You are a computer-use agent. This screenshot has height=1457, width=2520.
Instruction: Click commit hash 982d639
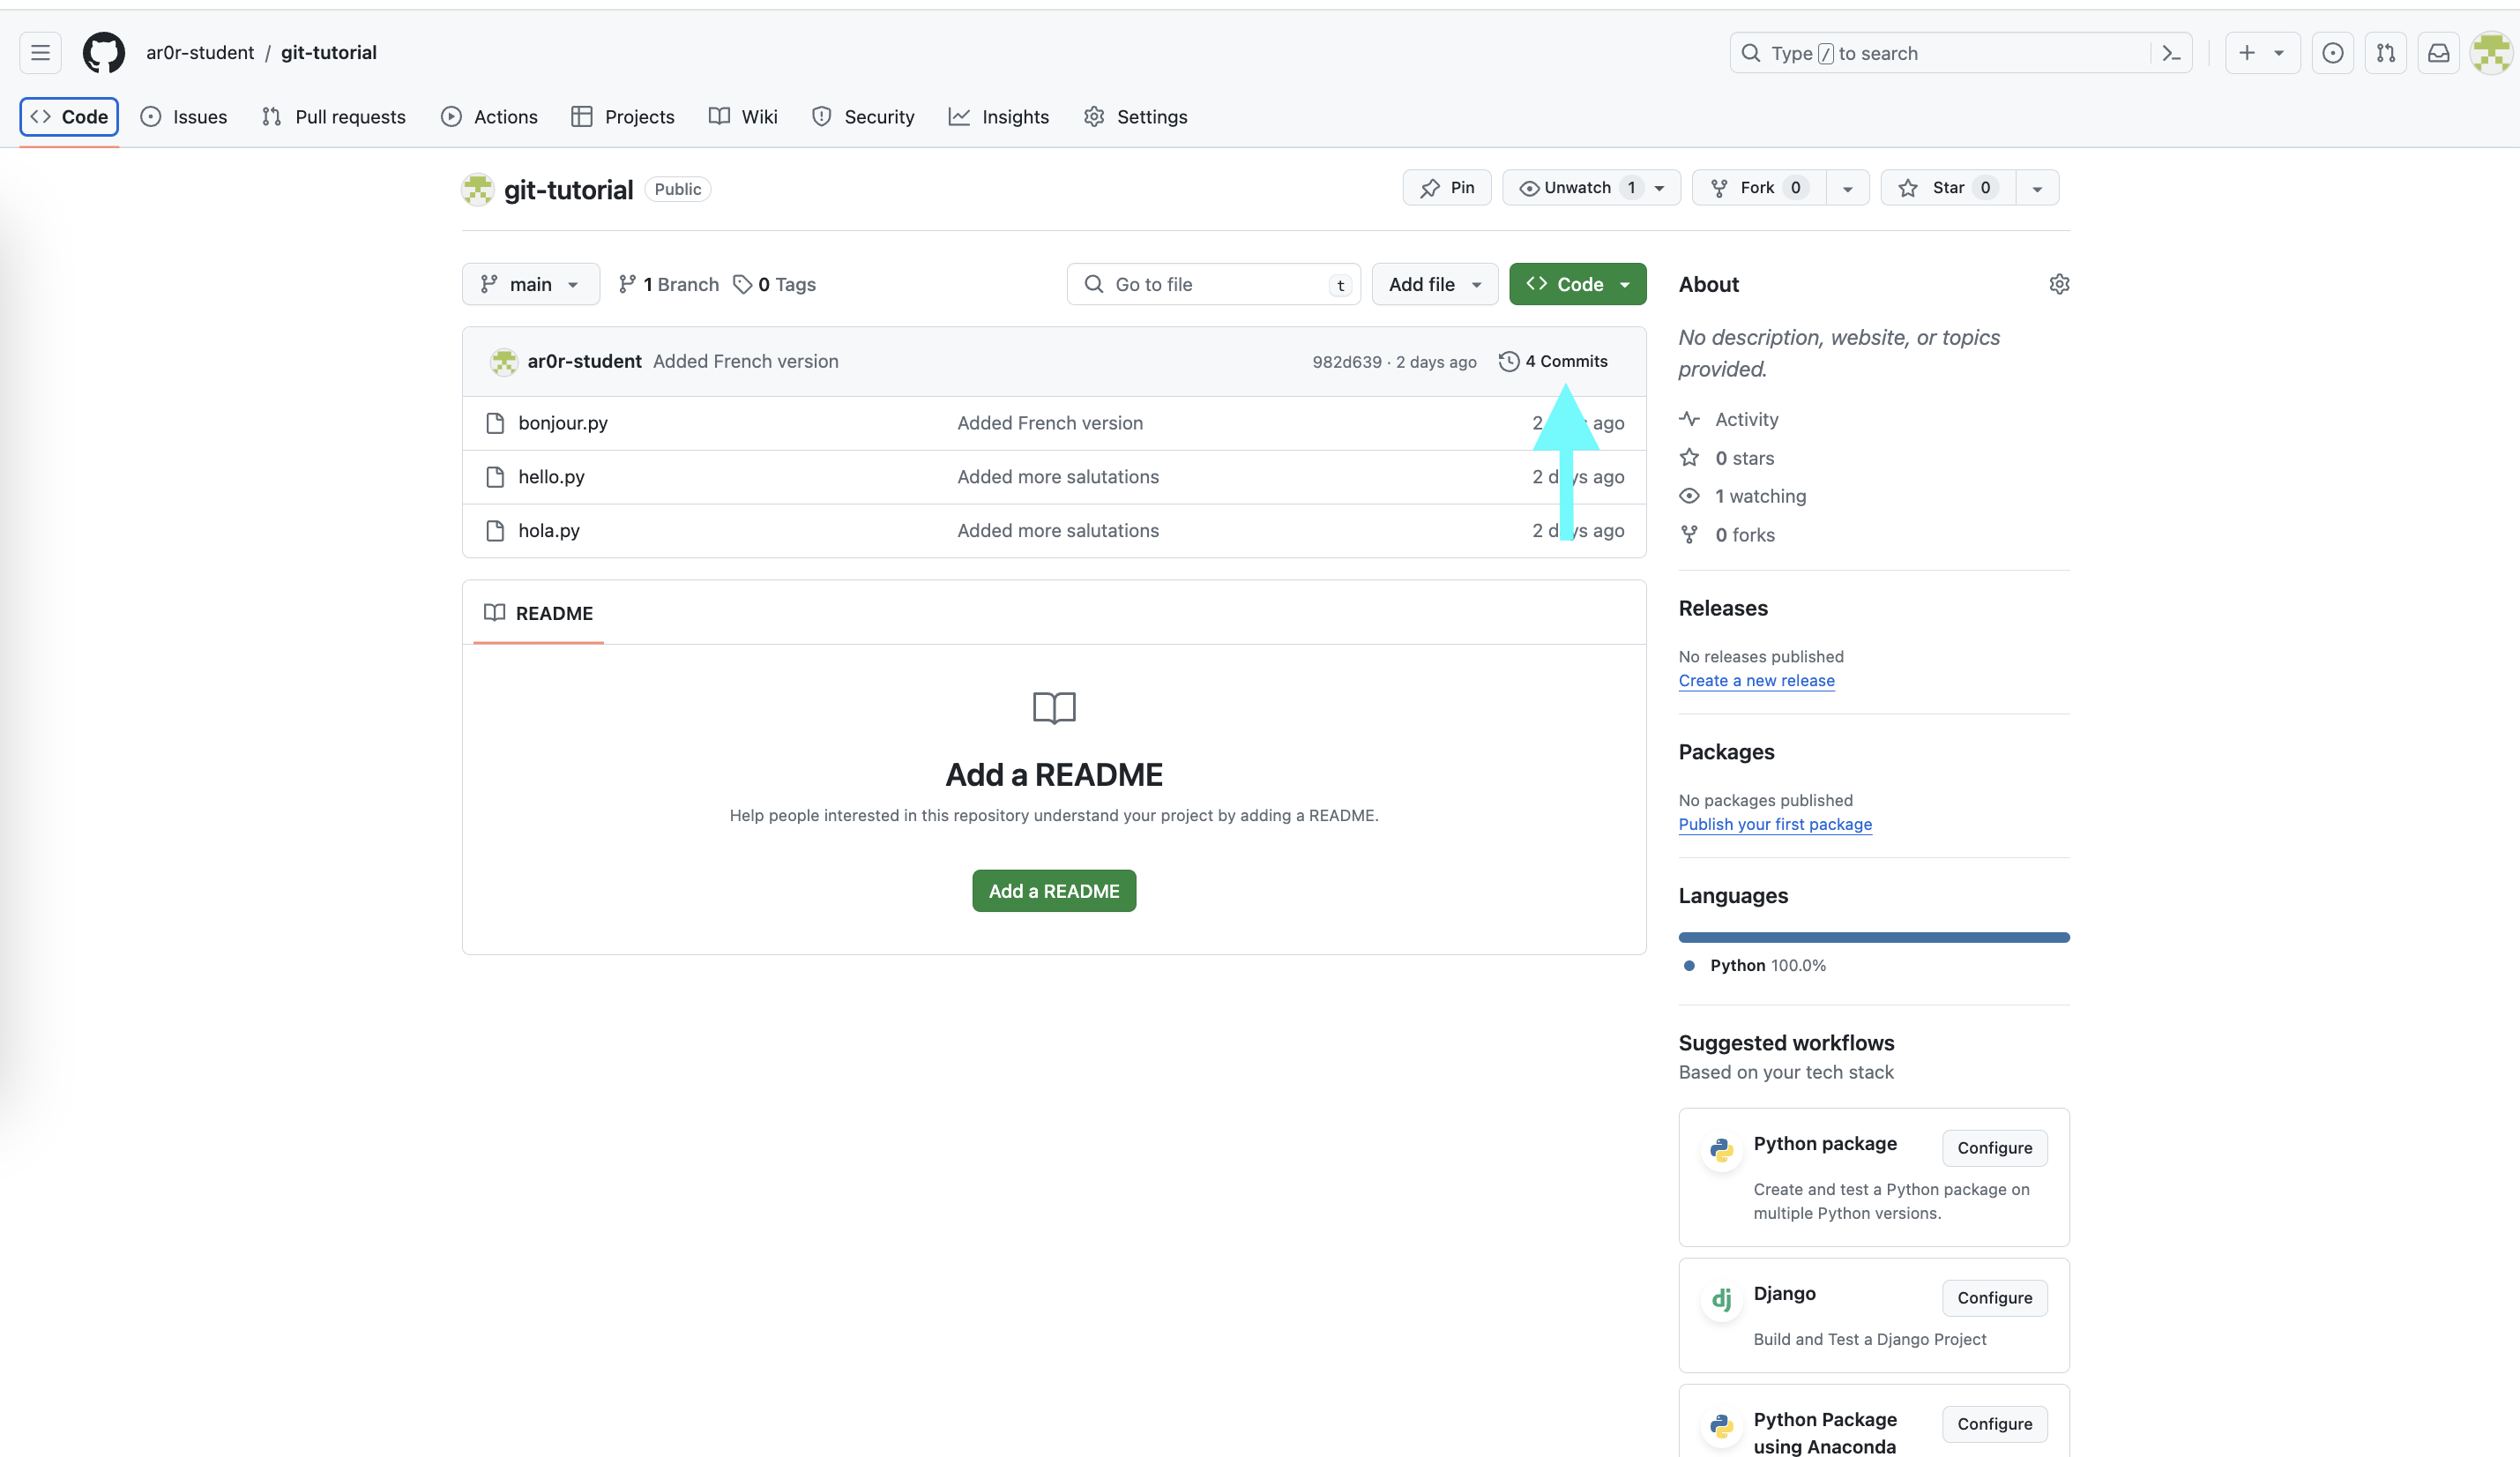tap(1346, 362)
